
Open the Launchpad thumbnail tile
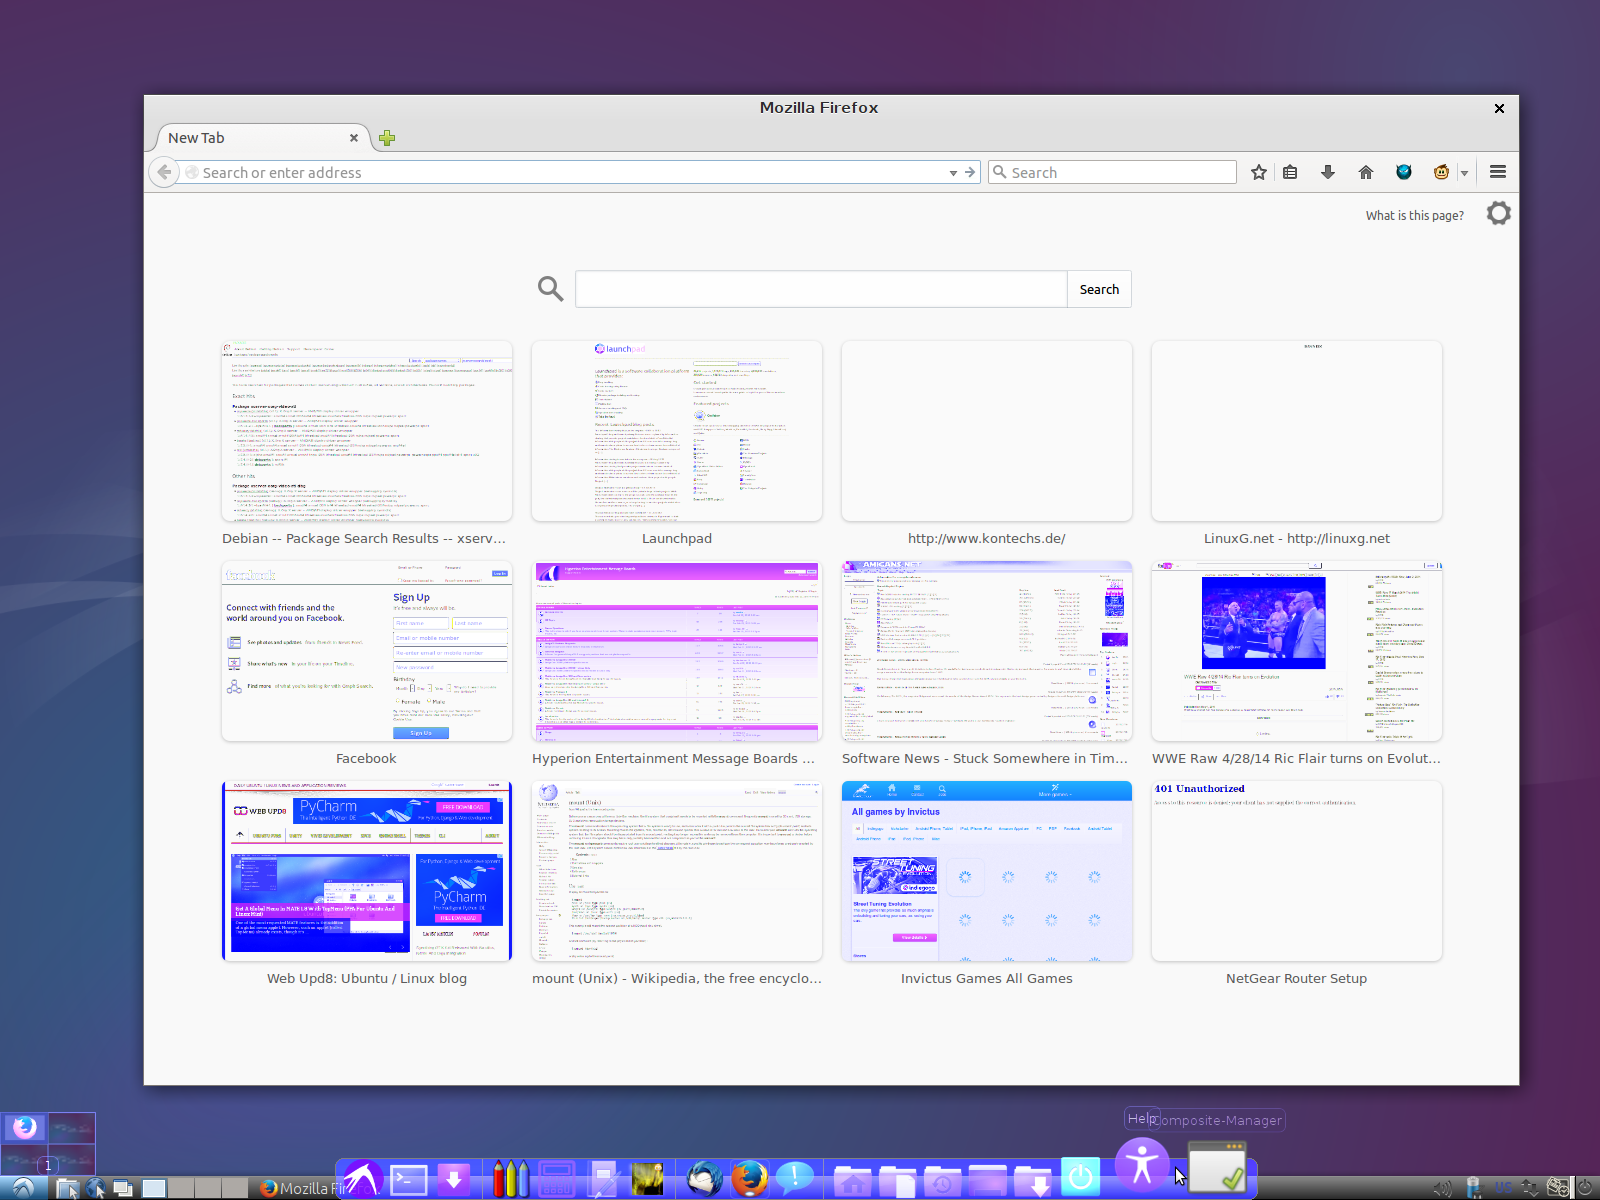677,431
